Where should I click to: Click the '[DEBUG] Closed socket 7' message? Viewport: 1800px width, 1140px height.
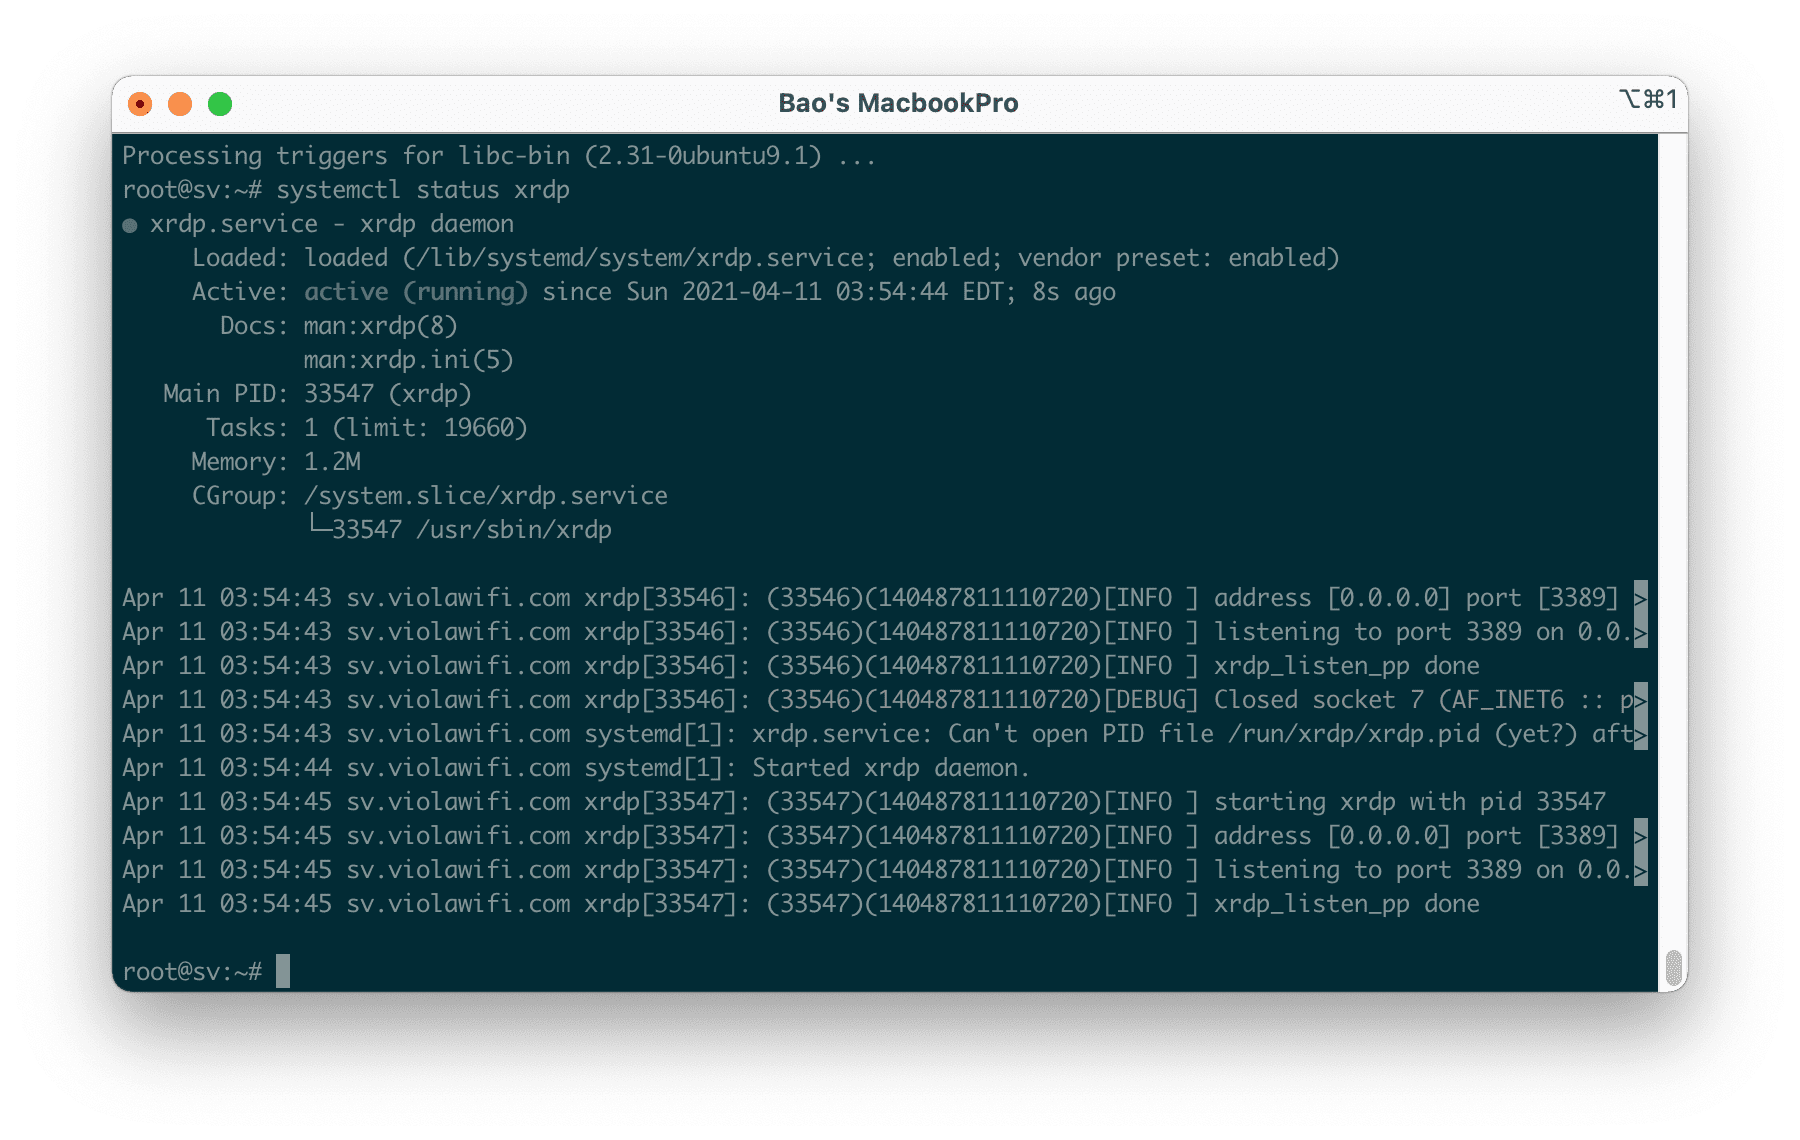1263,700
